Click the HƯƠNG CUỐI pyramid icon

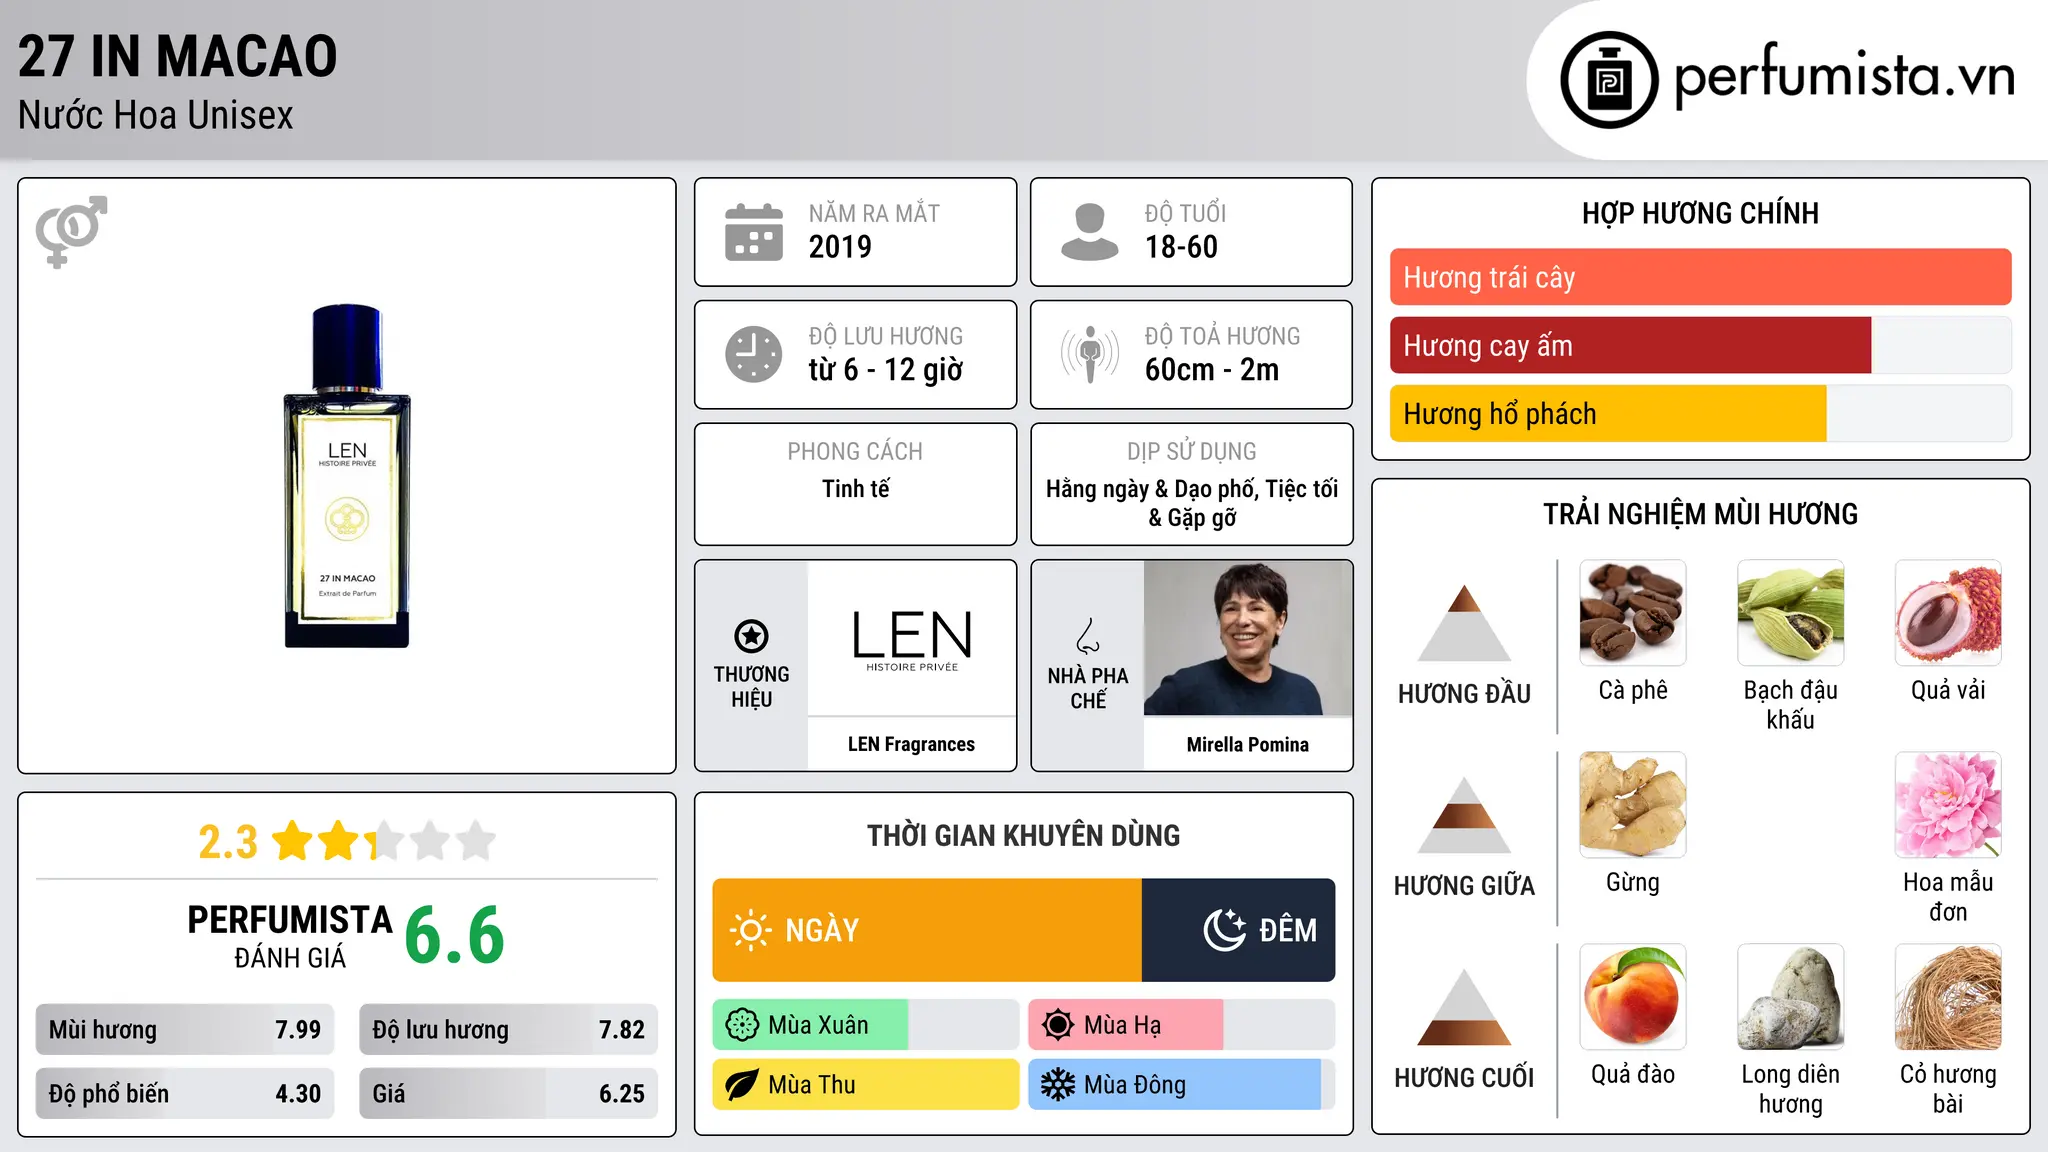point(1464,1007)
